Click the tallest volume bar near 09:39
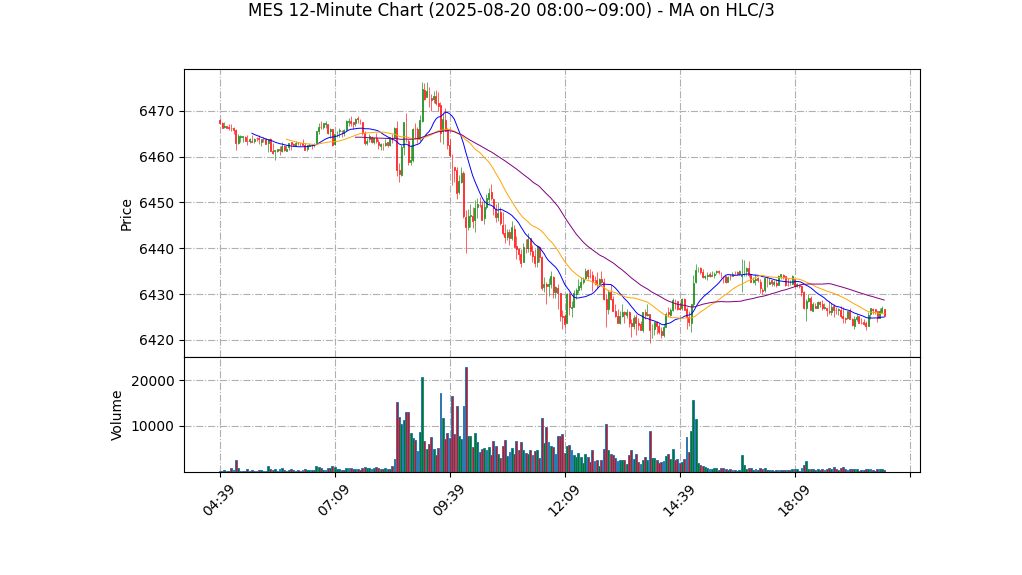This screenshot has height=575, width=1022. point(466,419)
